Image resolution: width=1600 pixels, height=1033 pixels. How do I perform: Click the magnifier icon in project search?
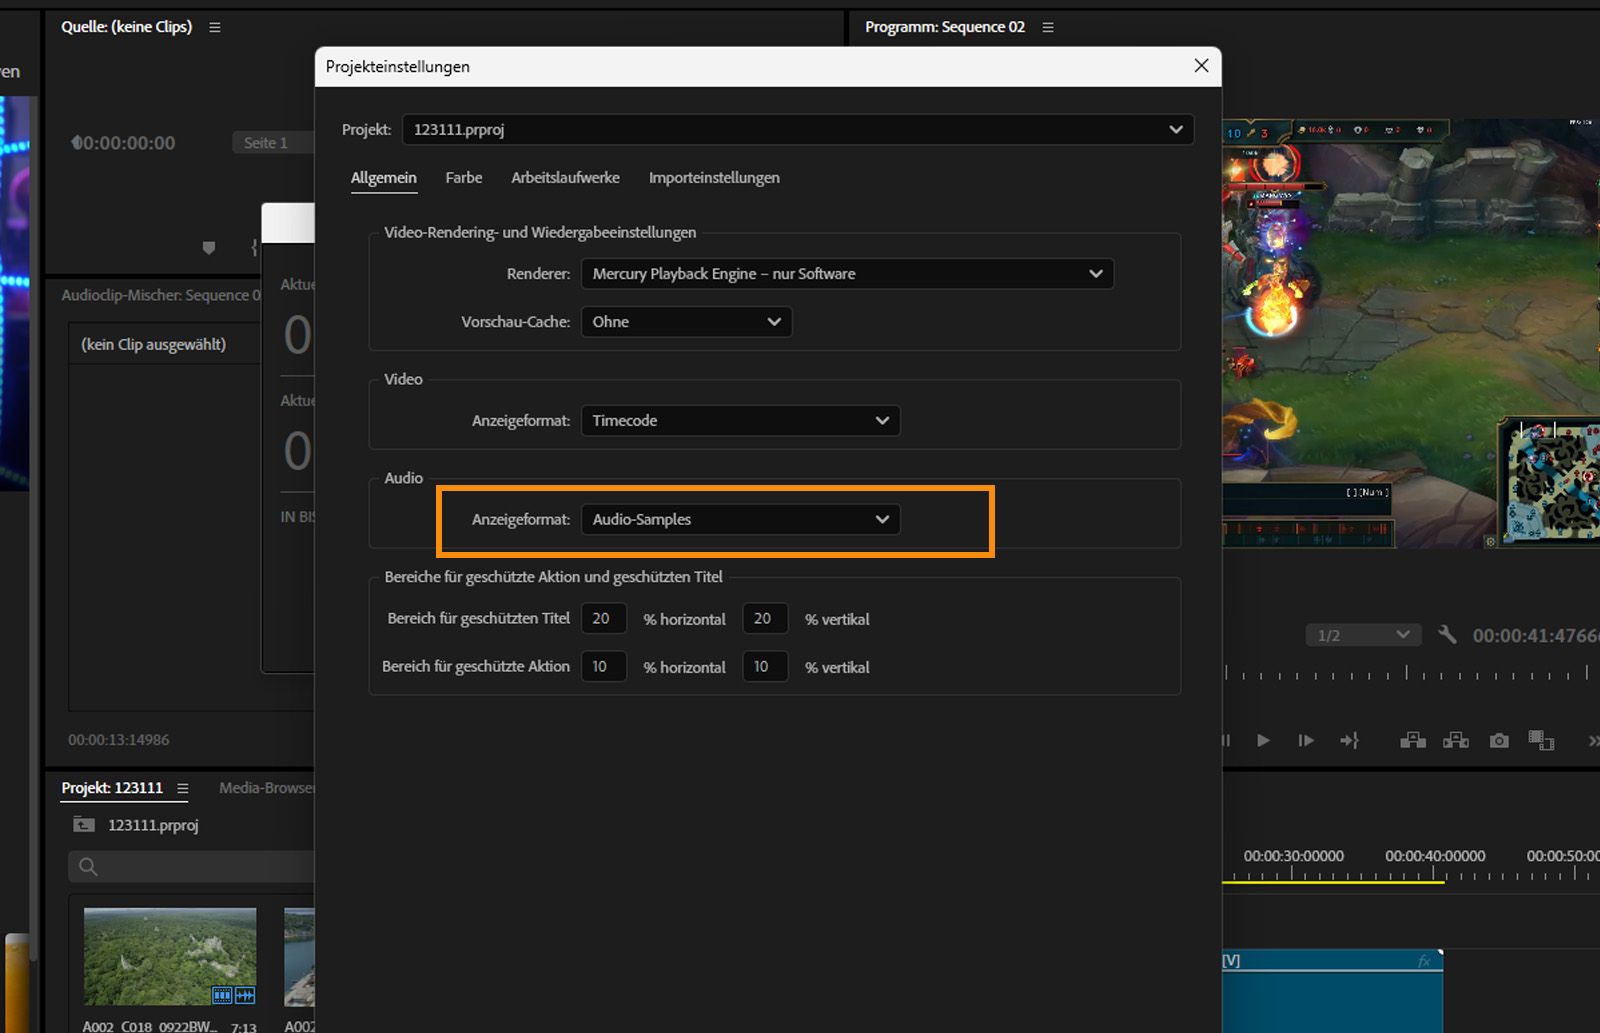(88, 867)
